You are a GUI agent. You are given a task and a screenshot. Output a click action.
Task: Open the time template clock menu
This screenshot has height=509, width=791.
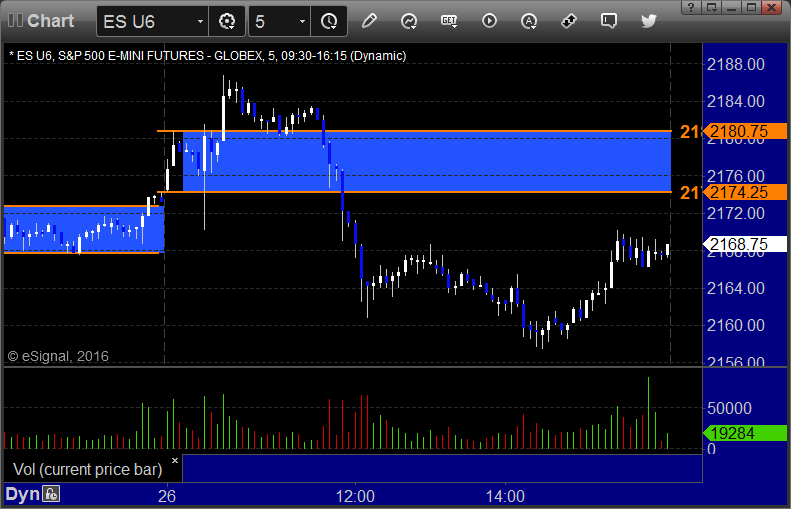pyautogui.click(x=329, y=21)
